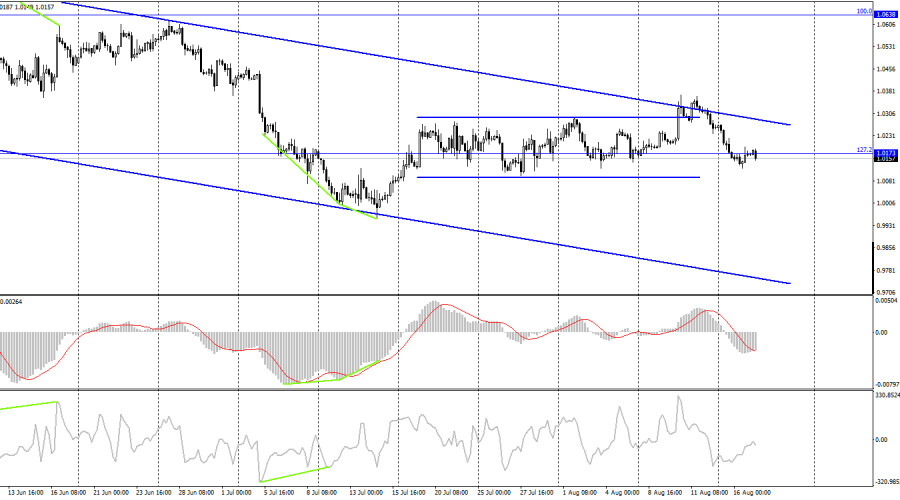
Task: Click the 0.00264 MACD indicator value label
Action: pyautogui.click(x=11, y=301)
